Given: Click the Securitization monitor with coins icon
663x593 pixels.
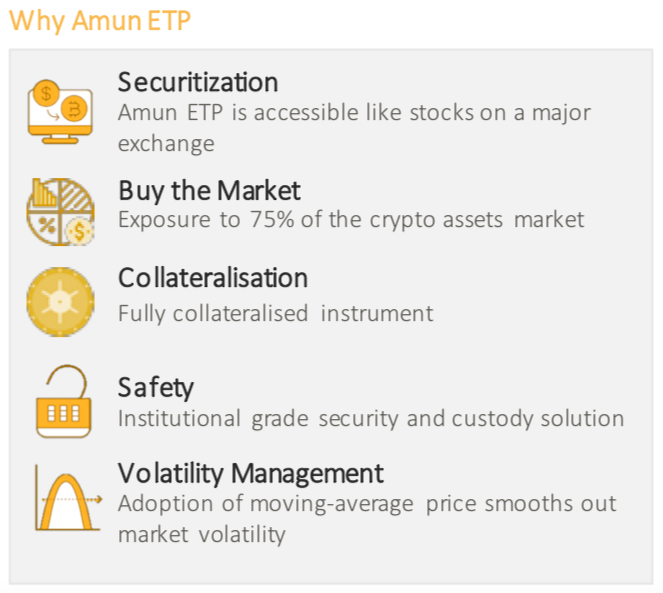Looking at the screenshot, I should click(x=60, y=112).
